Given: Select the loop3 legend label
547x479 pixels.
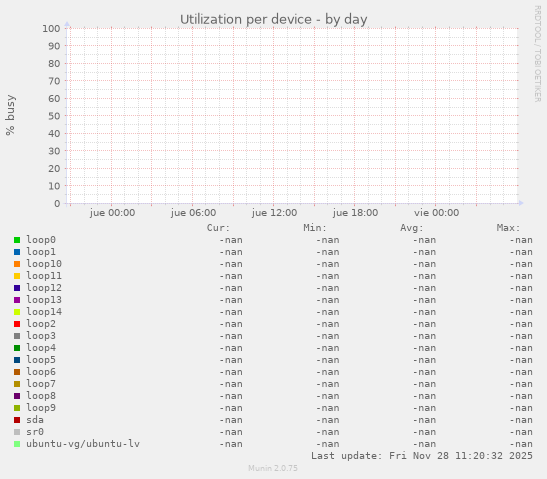Looking at the screenshot, I should pyautogui.click(x=41, y=336).
